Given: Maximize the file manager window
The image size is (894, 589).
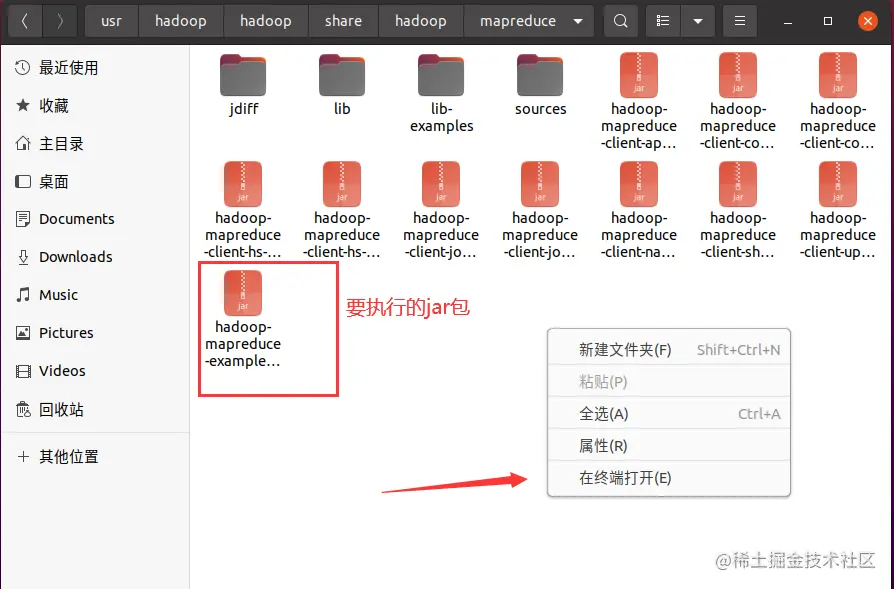Looking at the screenshot, I should (x=828, y=21).
